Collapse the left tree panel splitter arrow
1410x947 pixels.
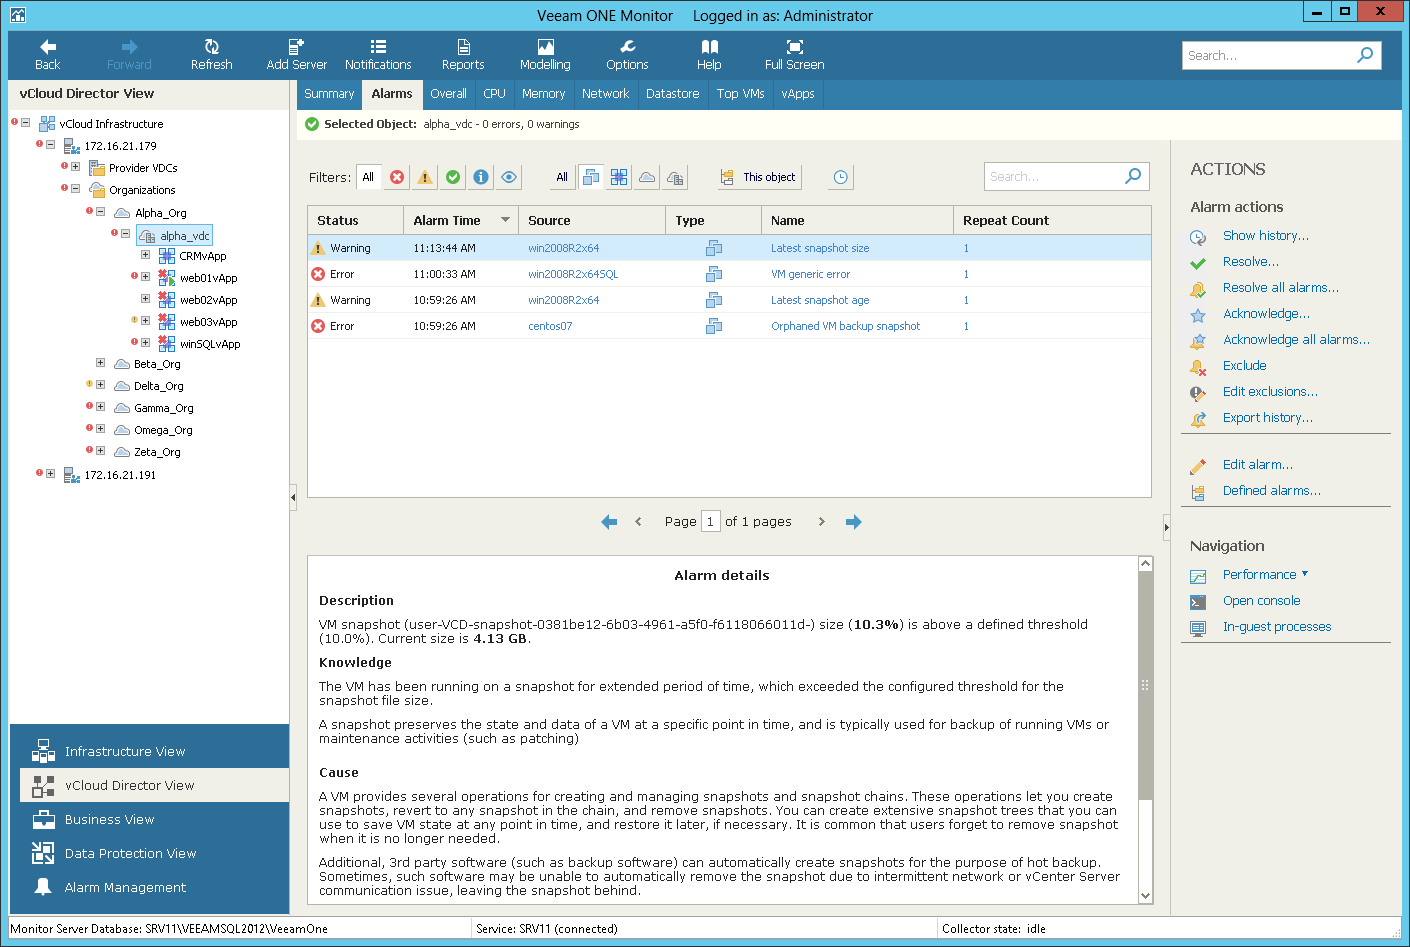293,497
